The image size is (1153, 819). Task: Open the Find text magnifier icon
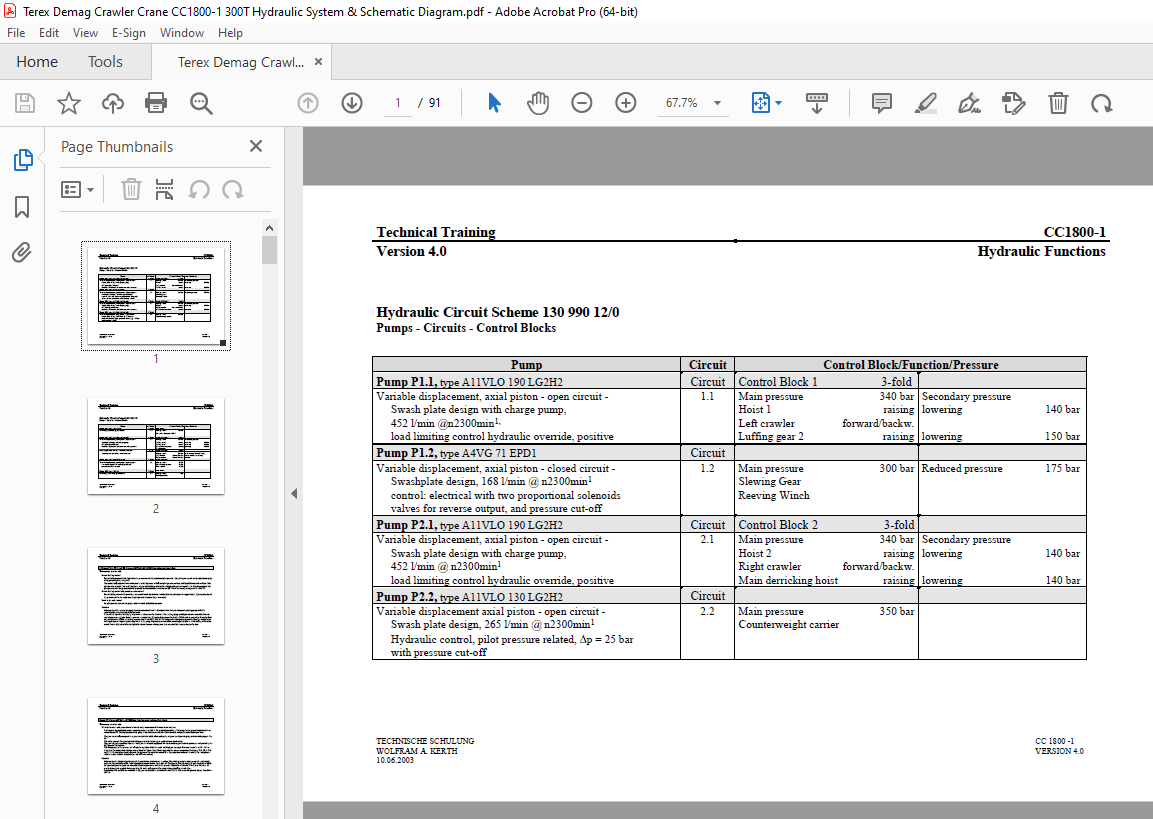click(x=201, y=103)
